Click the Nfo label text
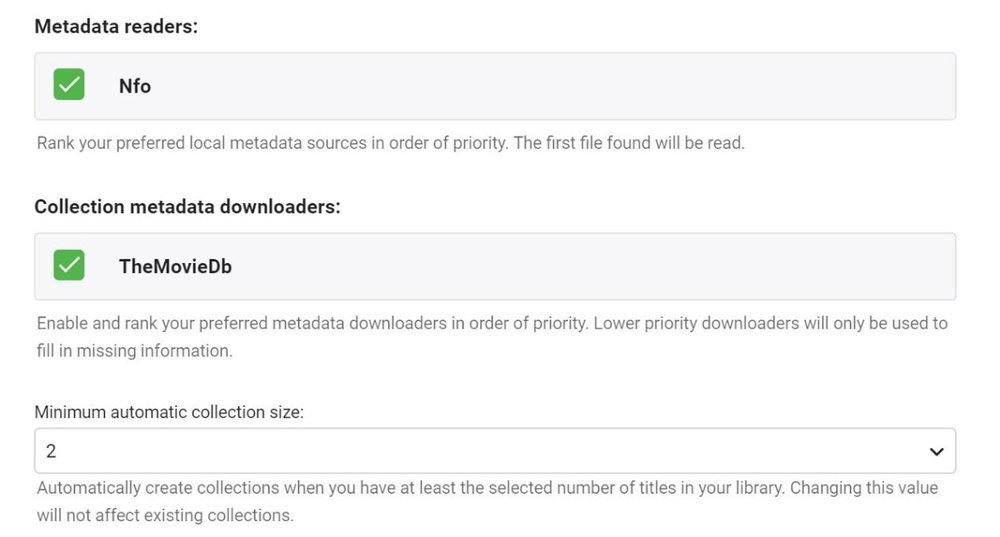The height and width of the screenshot is (537, 1000). pos(135,86)
